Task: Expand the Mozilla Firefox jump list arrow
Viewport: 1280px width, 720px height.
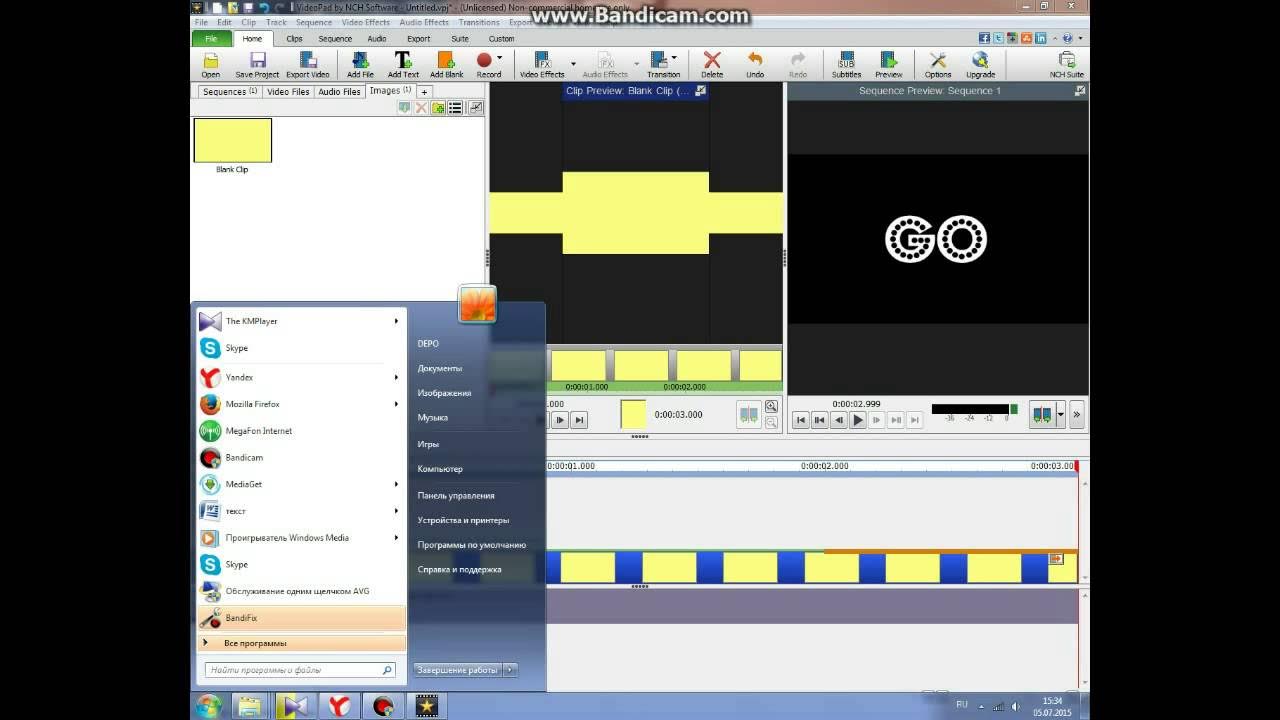Action: click(396, 404)
